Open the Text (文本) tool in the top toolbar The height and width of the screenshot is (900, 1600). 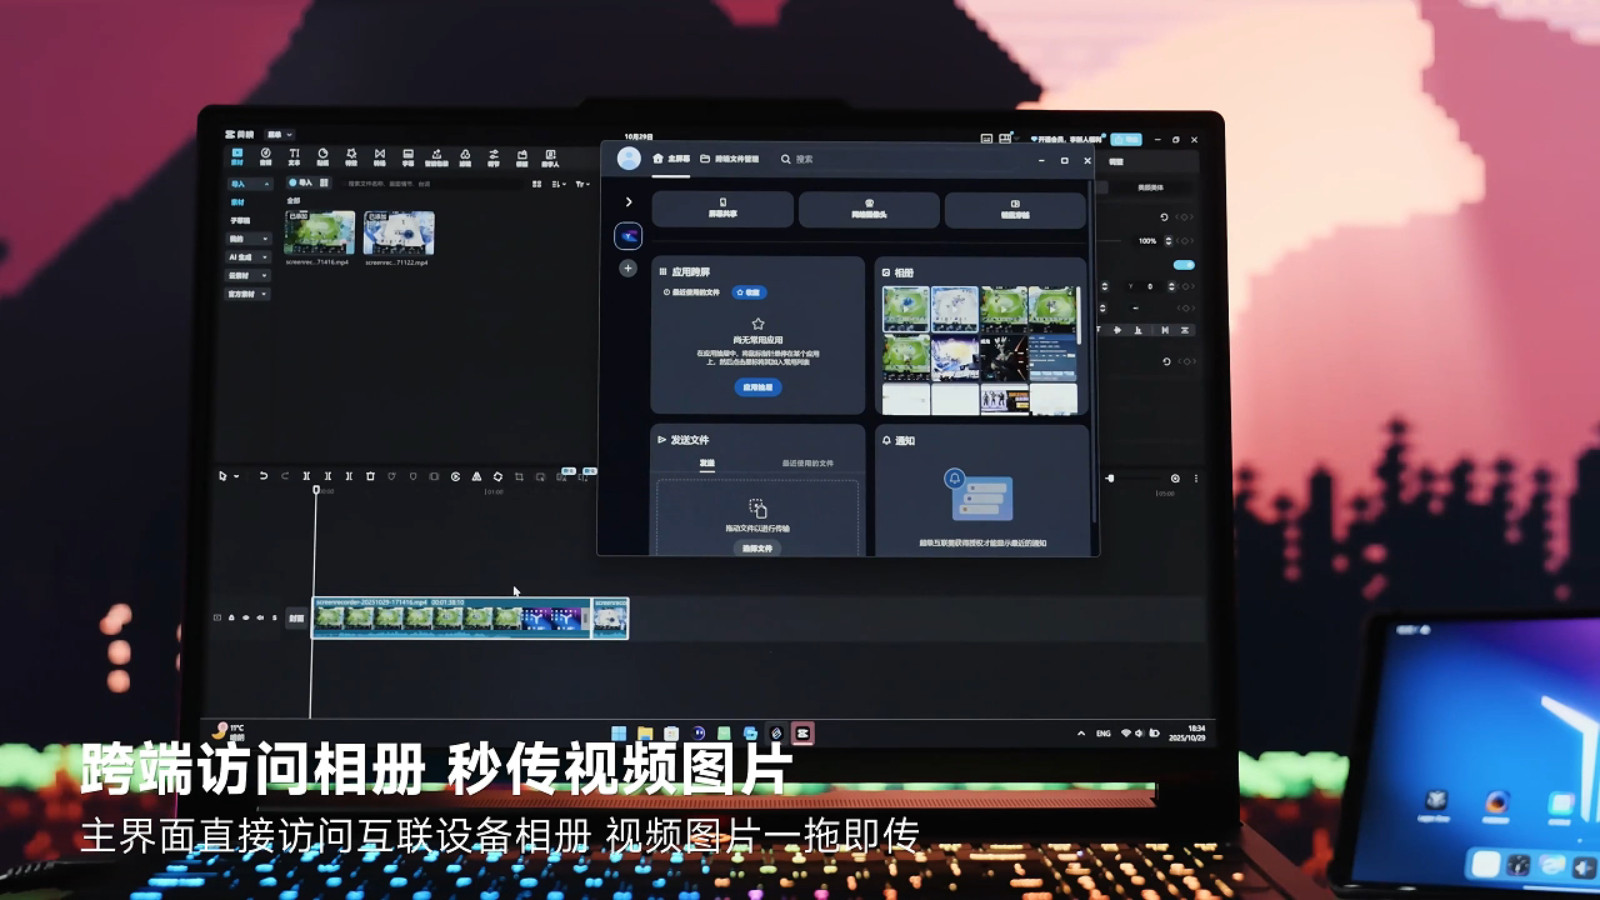coord(294,156)
